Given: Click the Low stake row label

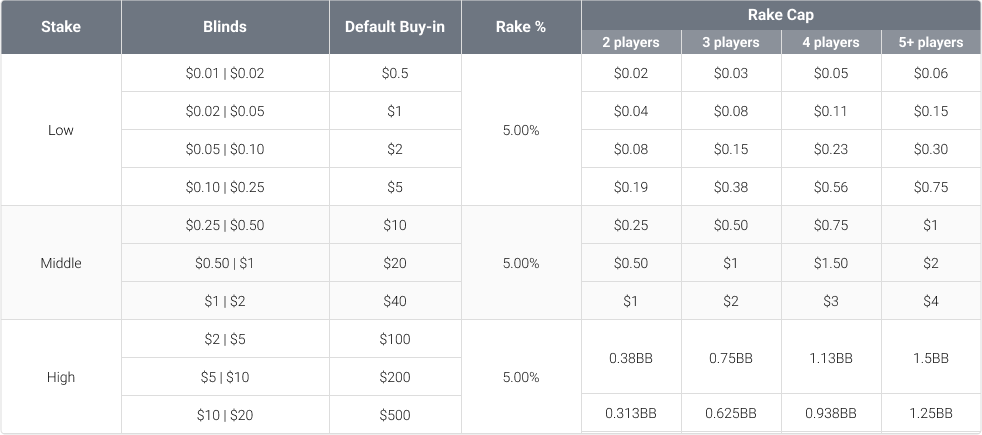Looking at the screenshot, I should [x=61, y=130].
